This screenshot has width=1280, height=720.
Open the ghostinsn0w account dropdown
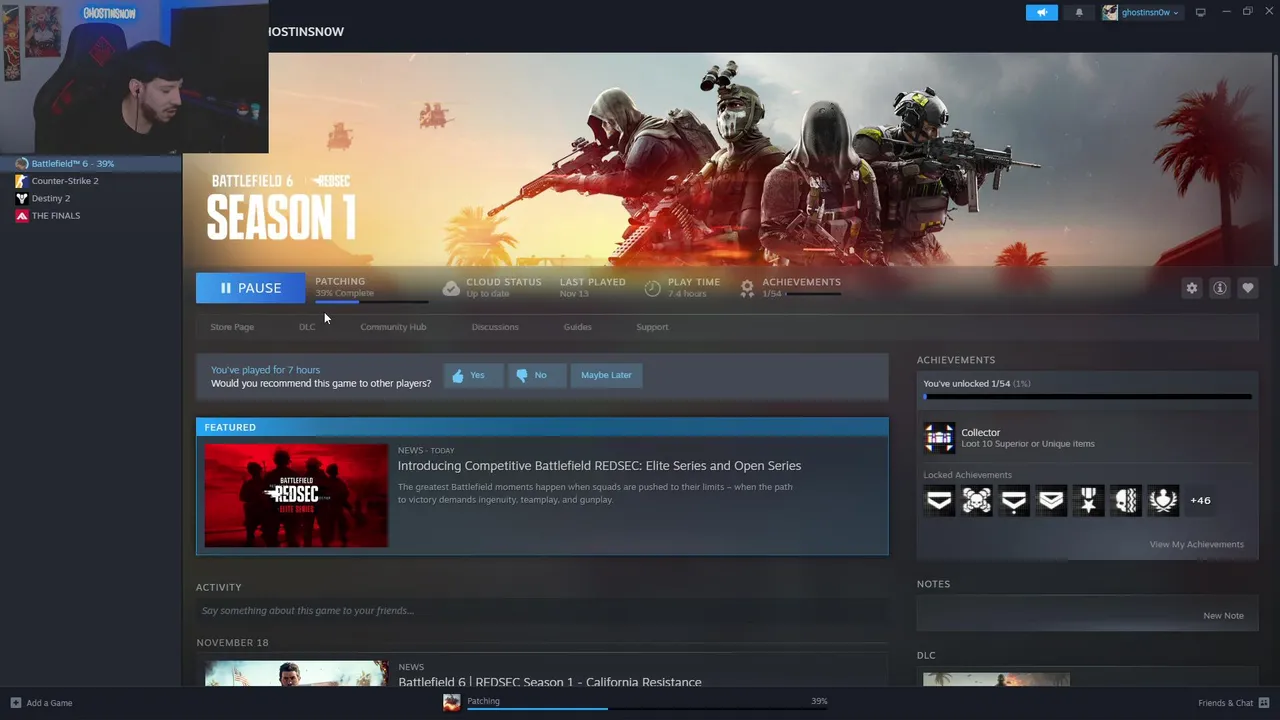tap(1150, 12)
